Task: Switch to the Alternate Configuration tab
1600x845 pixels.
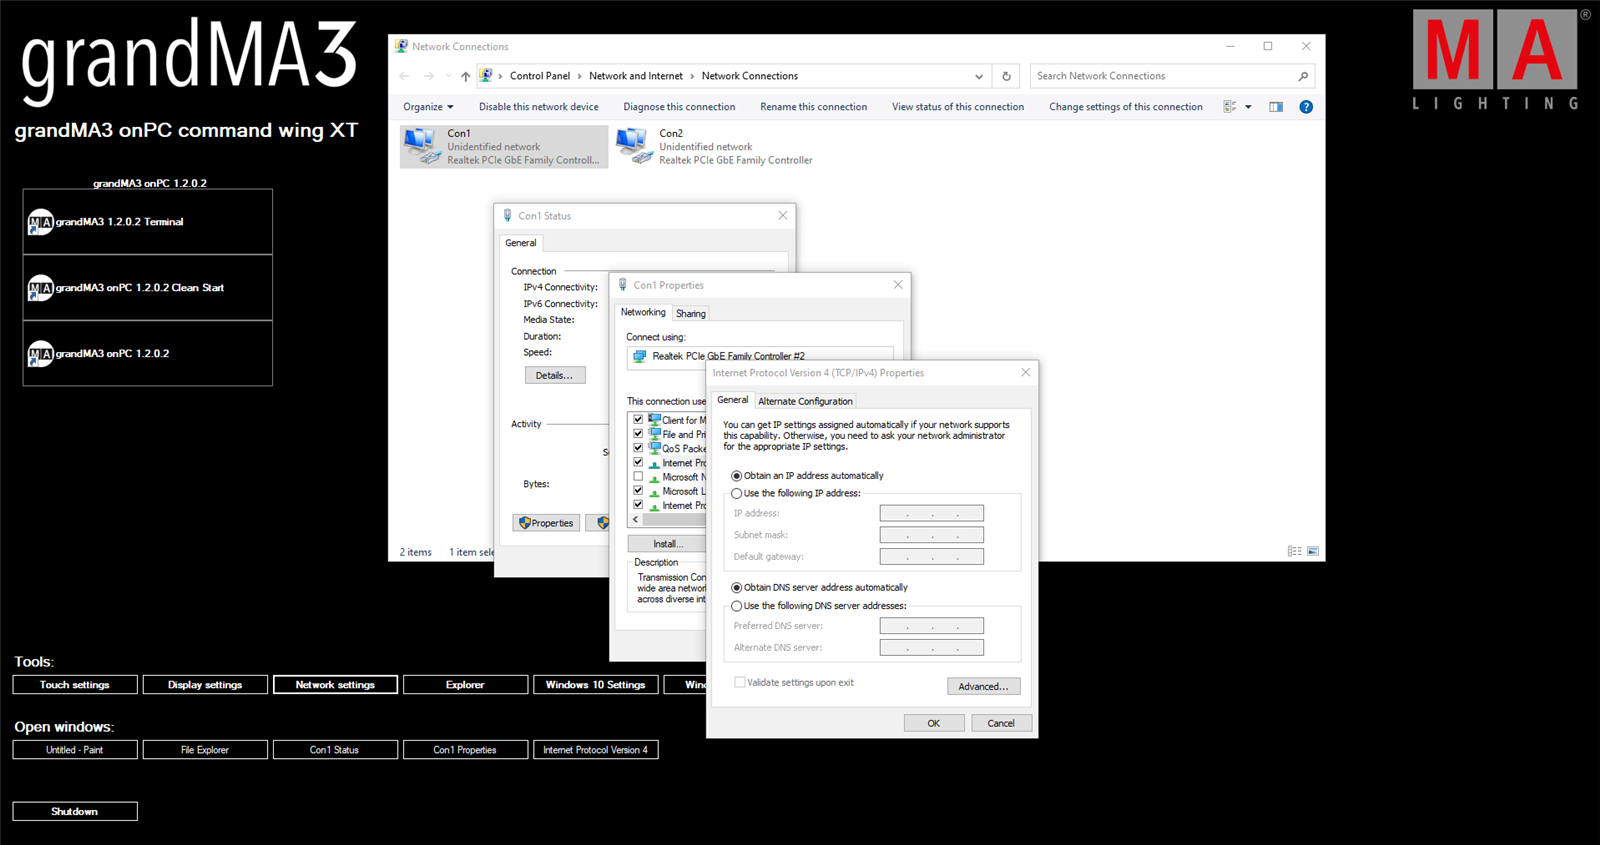Action: [805, 401]
